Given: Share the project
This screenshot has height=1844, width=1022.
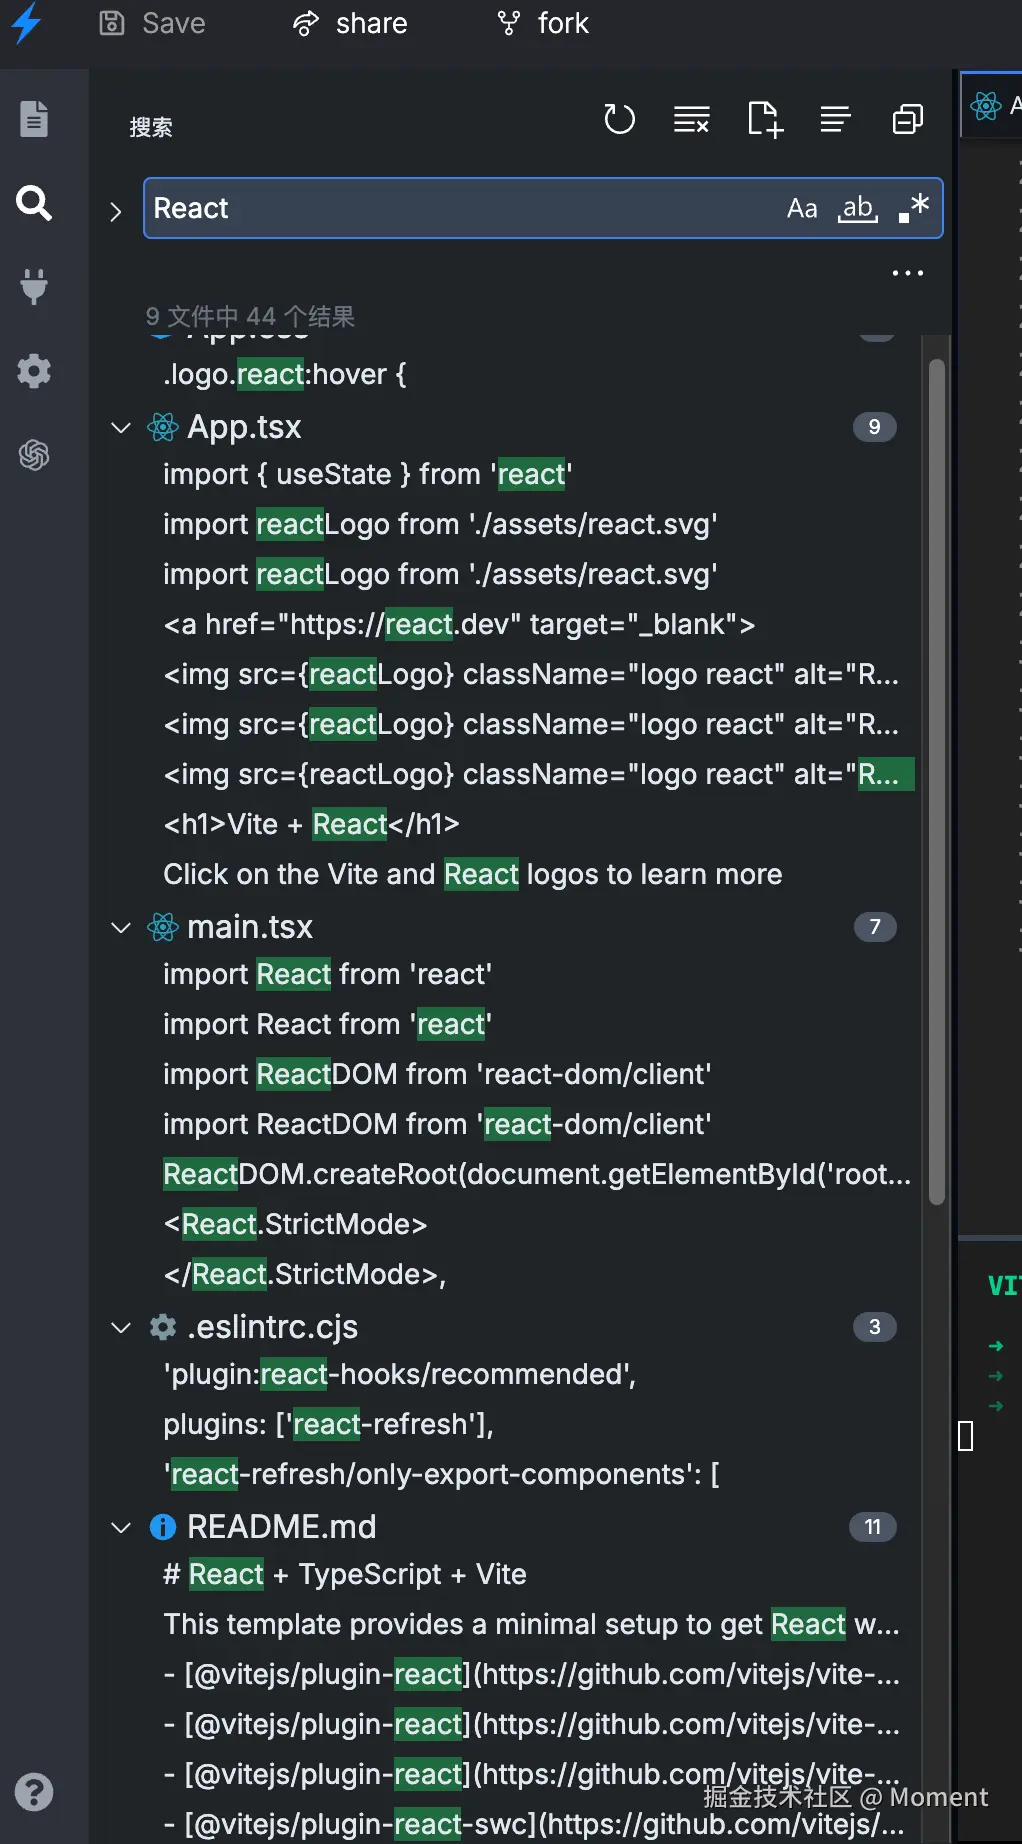Looking at the screenshot, I should [x=350, y=23].
